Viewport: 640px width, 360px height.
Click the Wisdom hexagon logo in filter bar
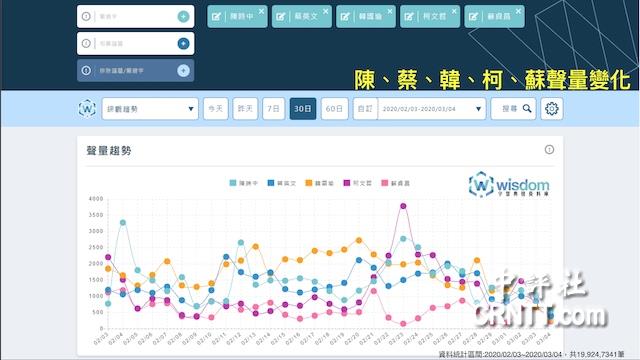pyautogui.click(x=87, y=109)
